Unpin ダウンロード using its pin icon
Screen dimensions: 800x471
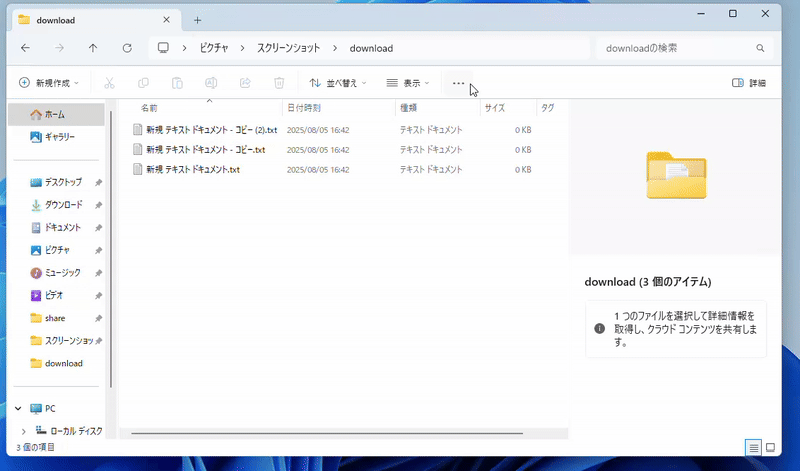pyautogui.click(x=98, y=205)
